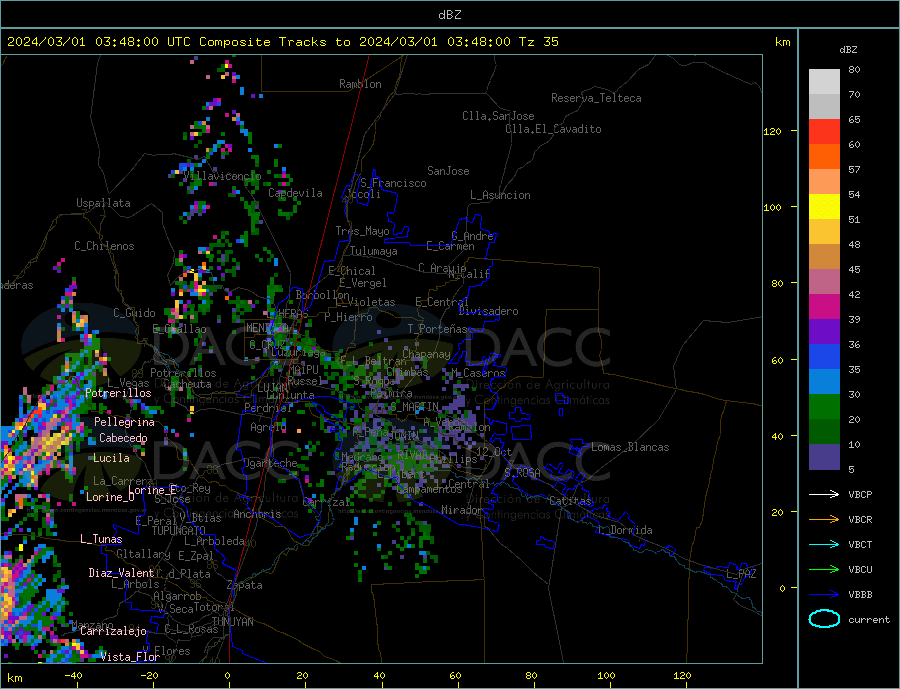Click the 'Vista_Flor' map label
Image resolution: width=900 pixels, height=689 pixels.
tap(130, 657)
